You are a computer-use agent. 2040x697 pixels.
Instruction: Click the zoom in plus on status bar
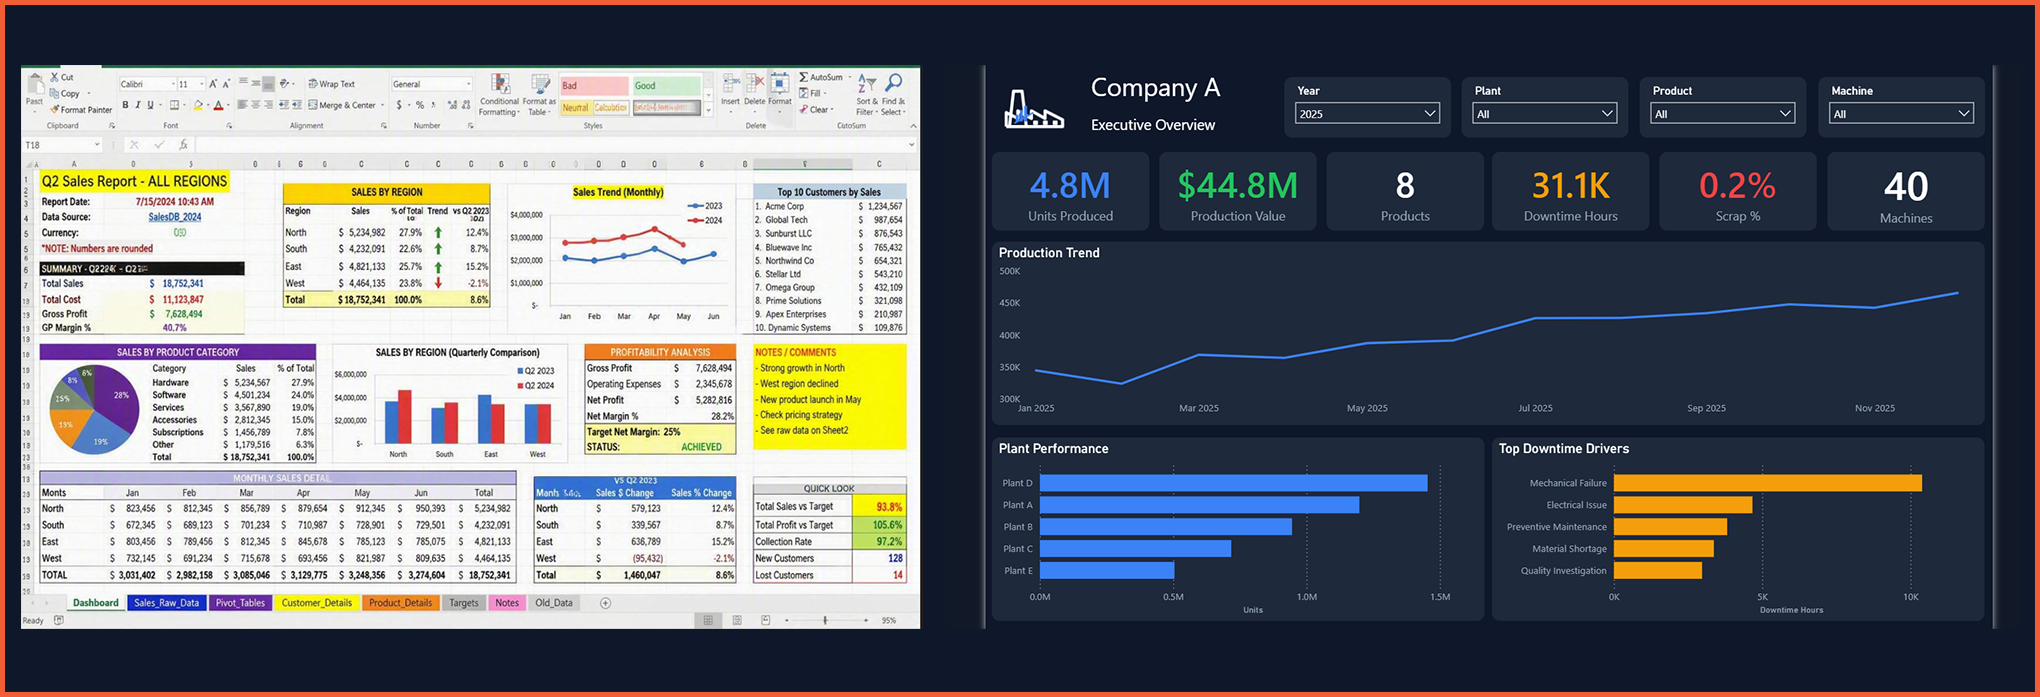pos(866,620)
